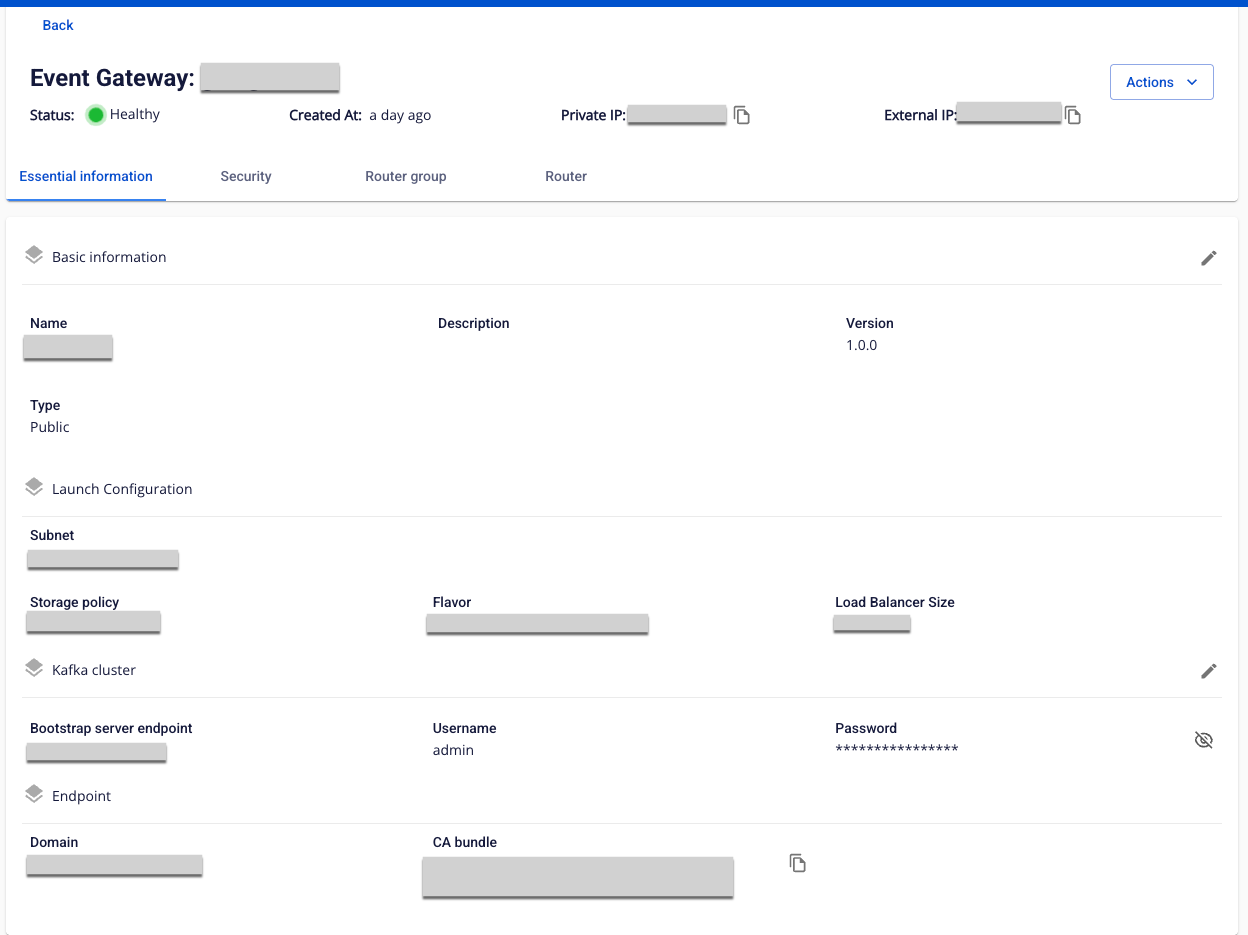1248x935 pixels.
Task: Click the Basic information layers icon
Action: (34, 256)
